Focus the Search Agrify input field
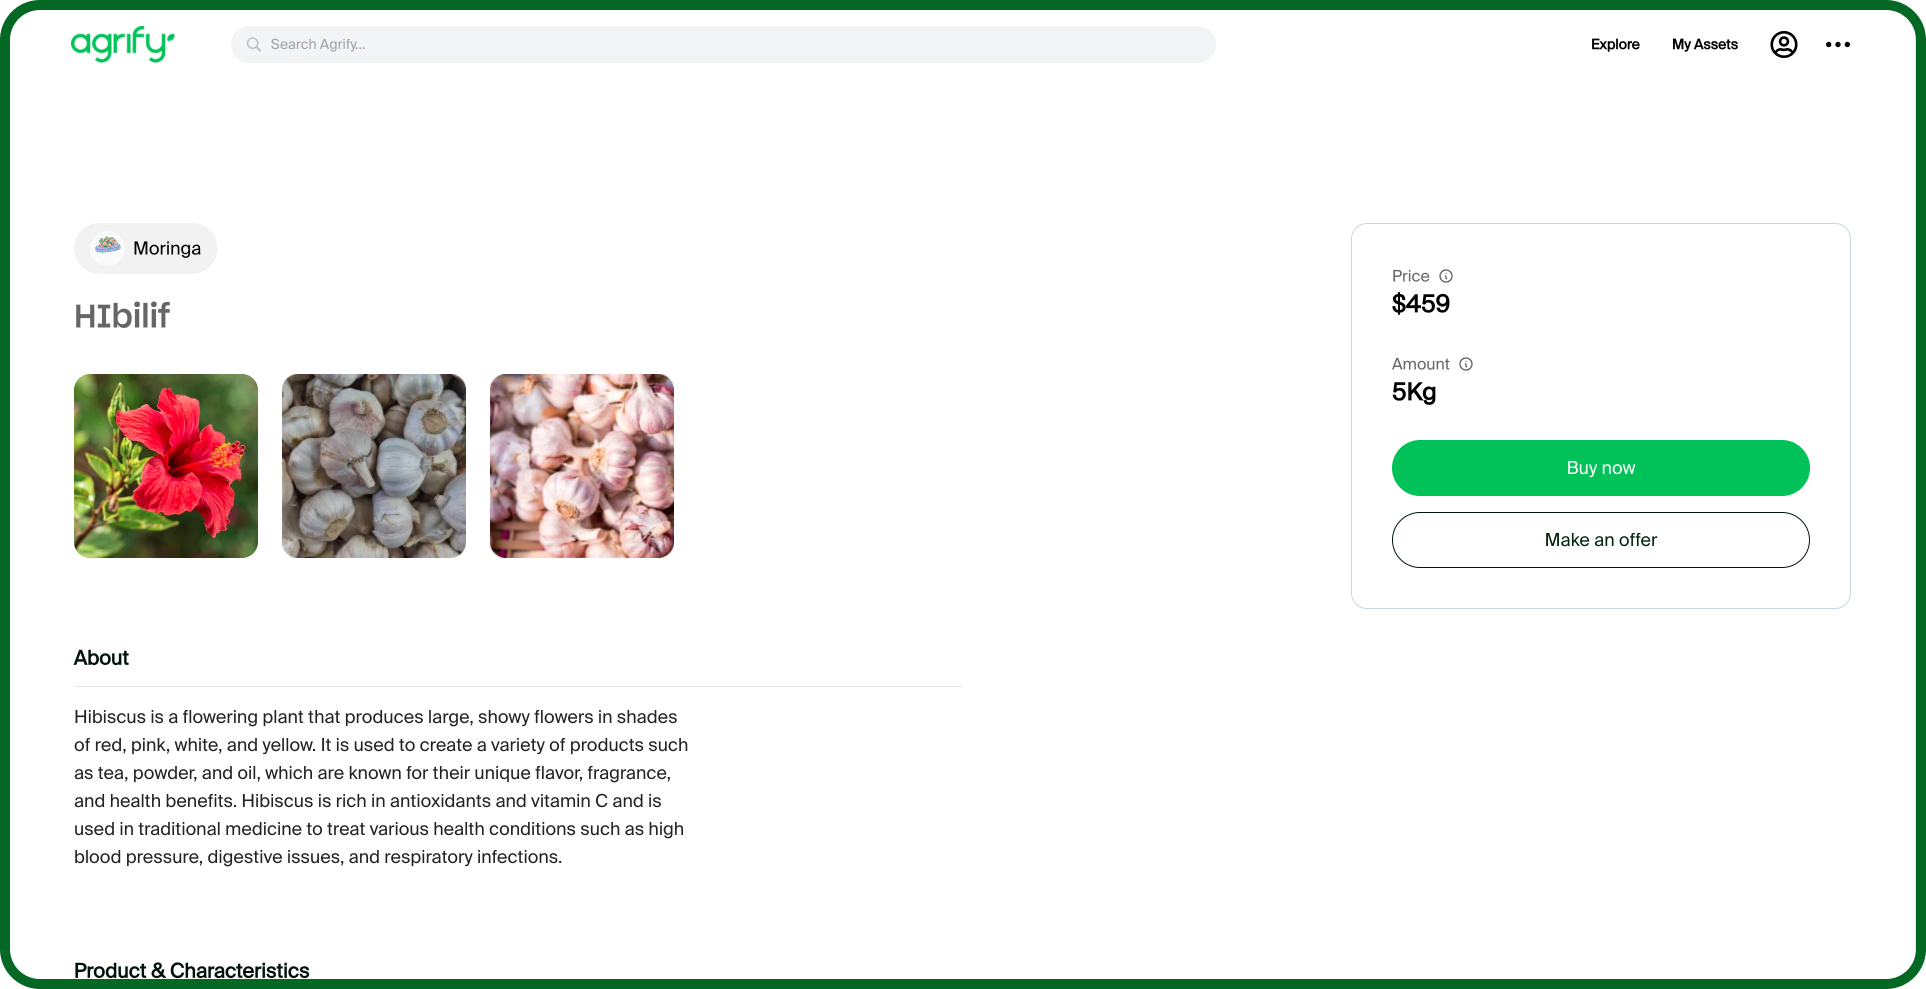The image size is (1926, 989). click(723, 44)
